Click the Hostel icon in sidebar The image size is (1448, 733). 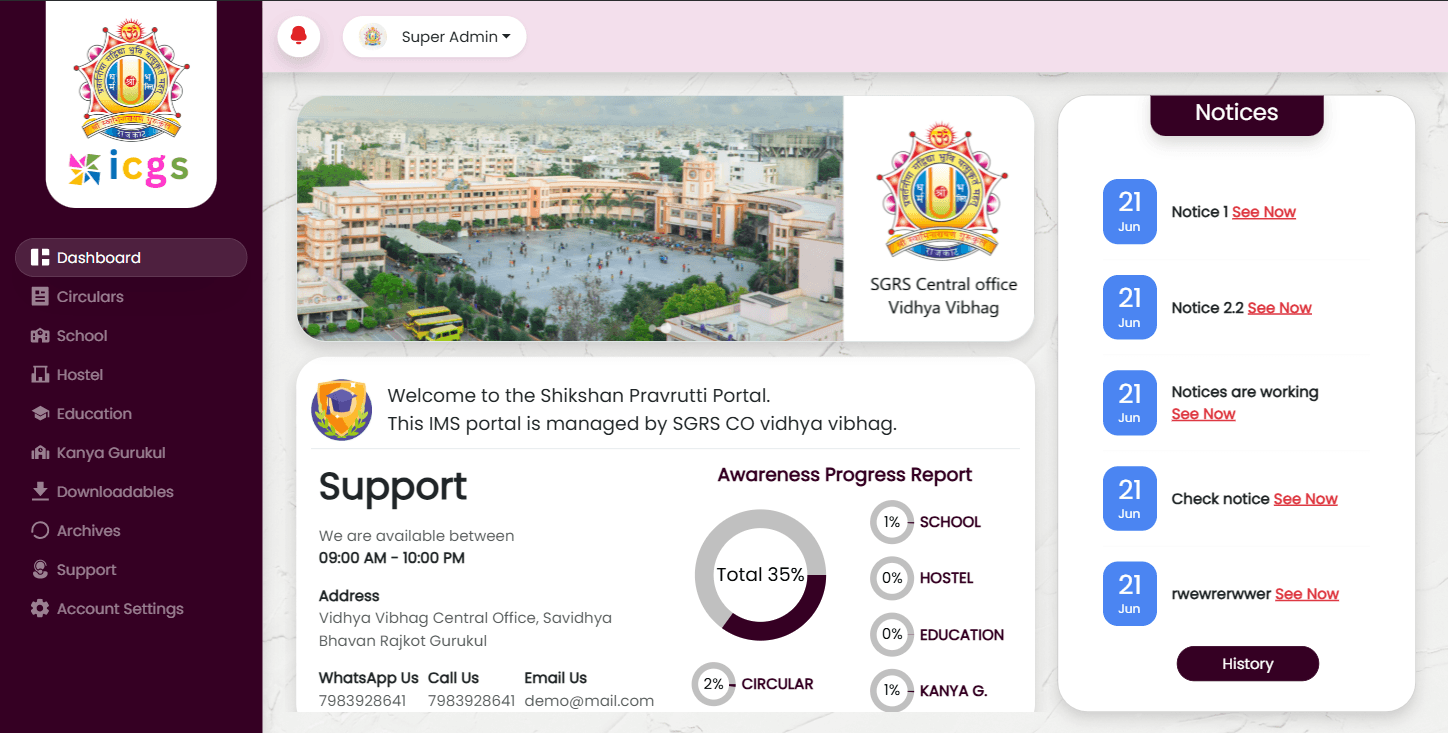coord(40,374)
